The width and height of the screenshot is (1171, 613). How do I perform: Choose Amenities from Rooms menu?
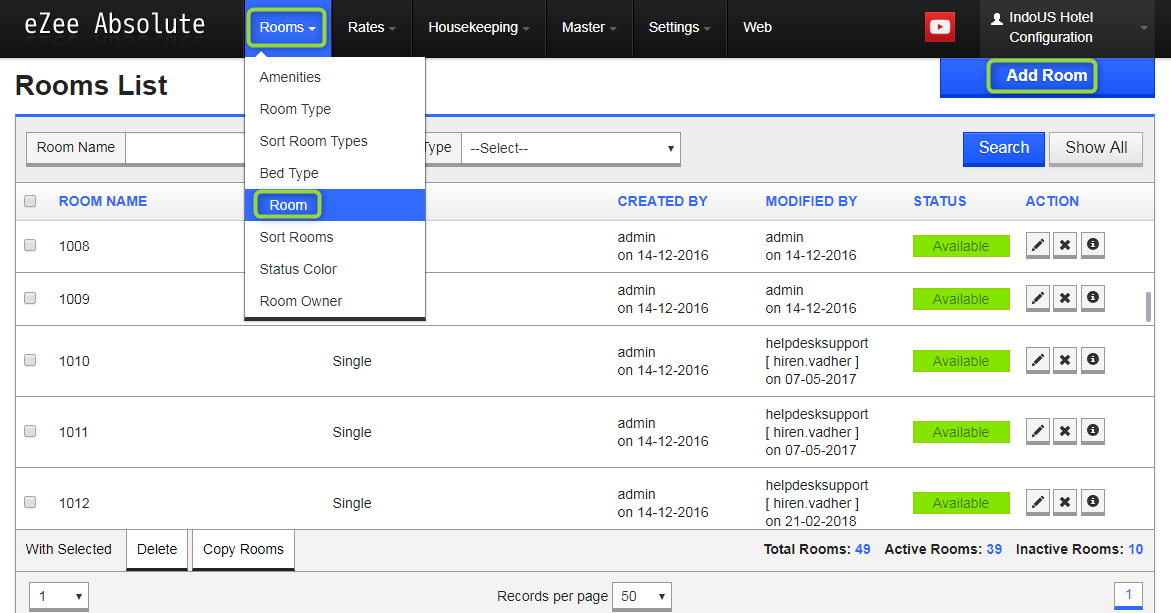[335, 77]
